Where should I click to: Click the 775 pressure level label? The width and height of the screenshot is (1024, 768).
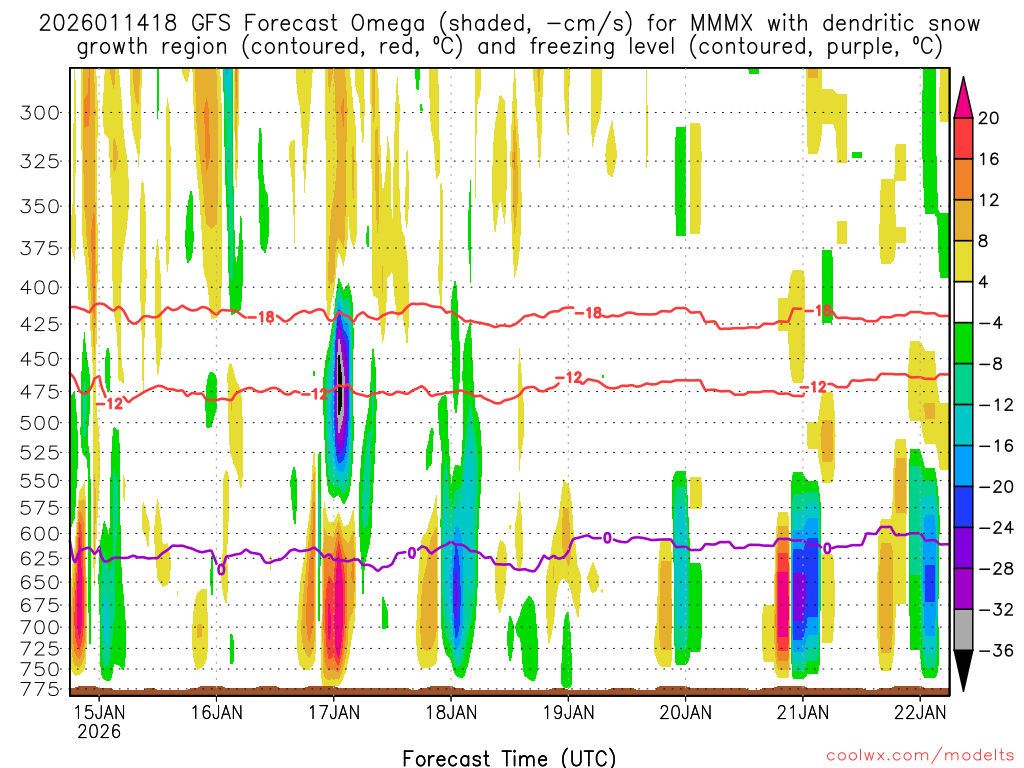coord(40,689)
